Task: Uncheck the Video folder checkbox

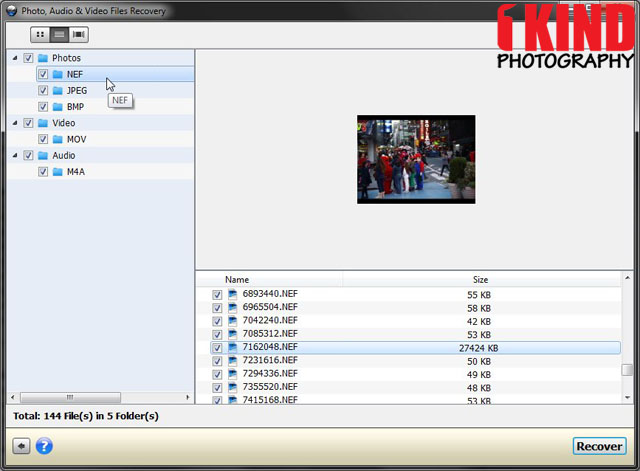Action: (x=28, y=123)
